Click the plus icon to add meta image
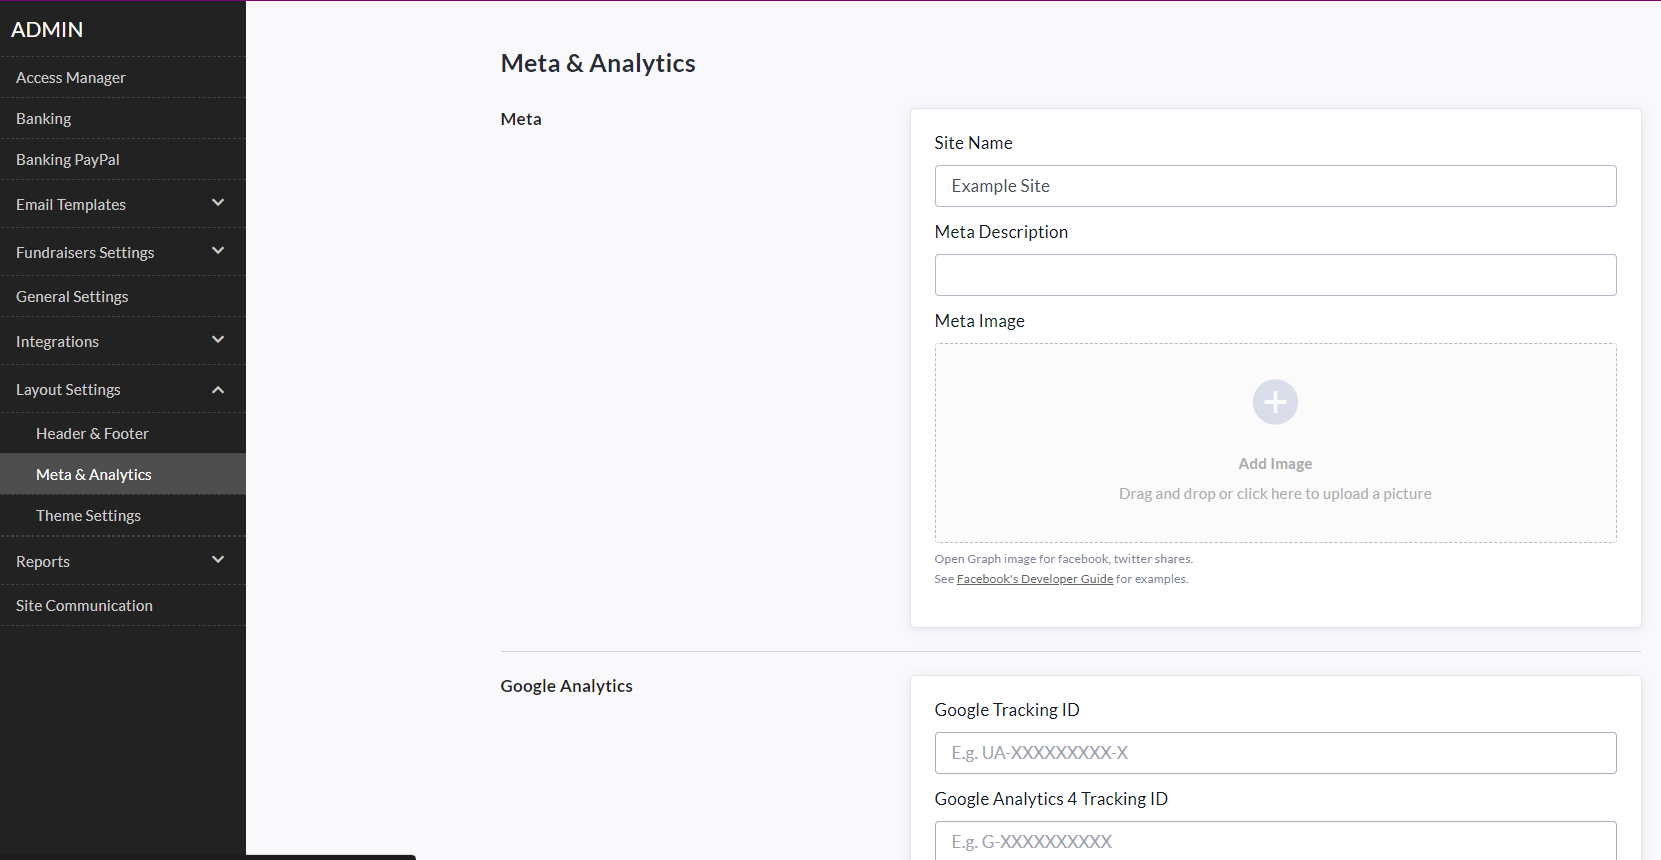Viewport: 1661px width, 860px height. 1275,402
